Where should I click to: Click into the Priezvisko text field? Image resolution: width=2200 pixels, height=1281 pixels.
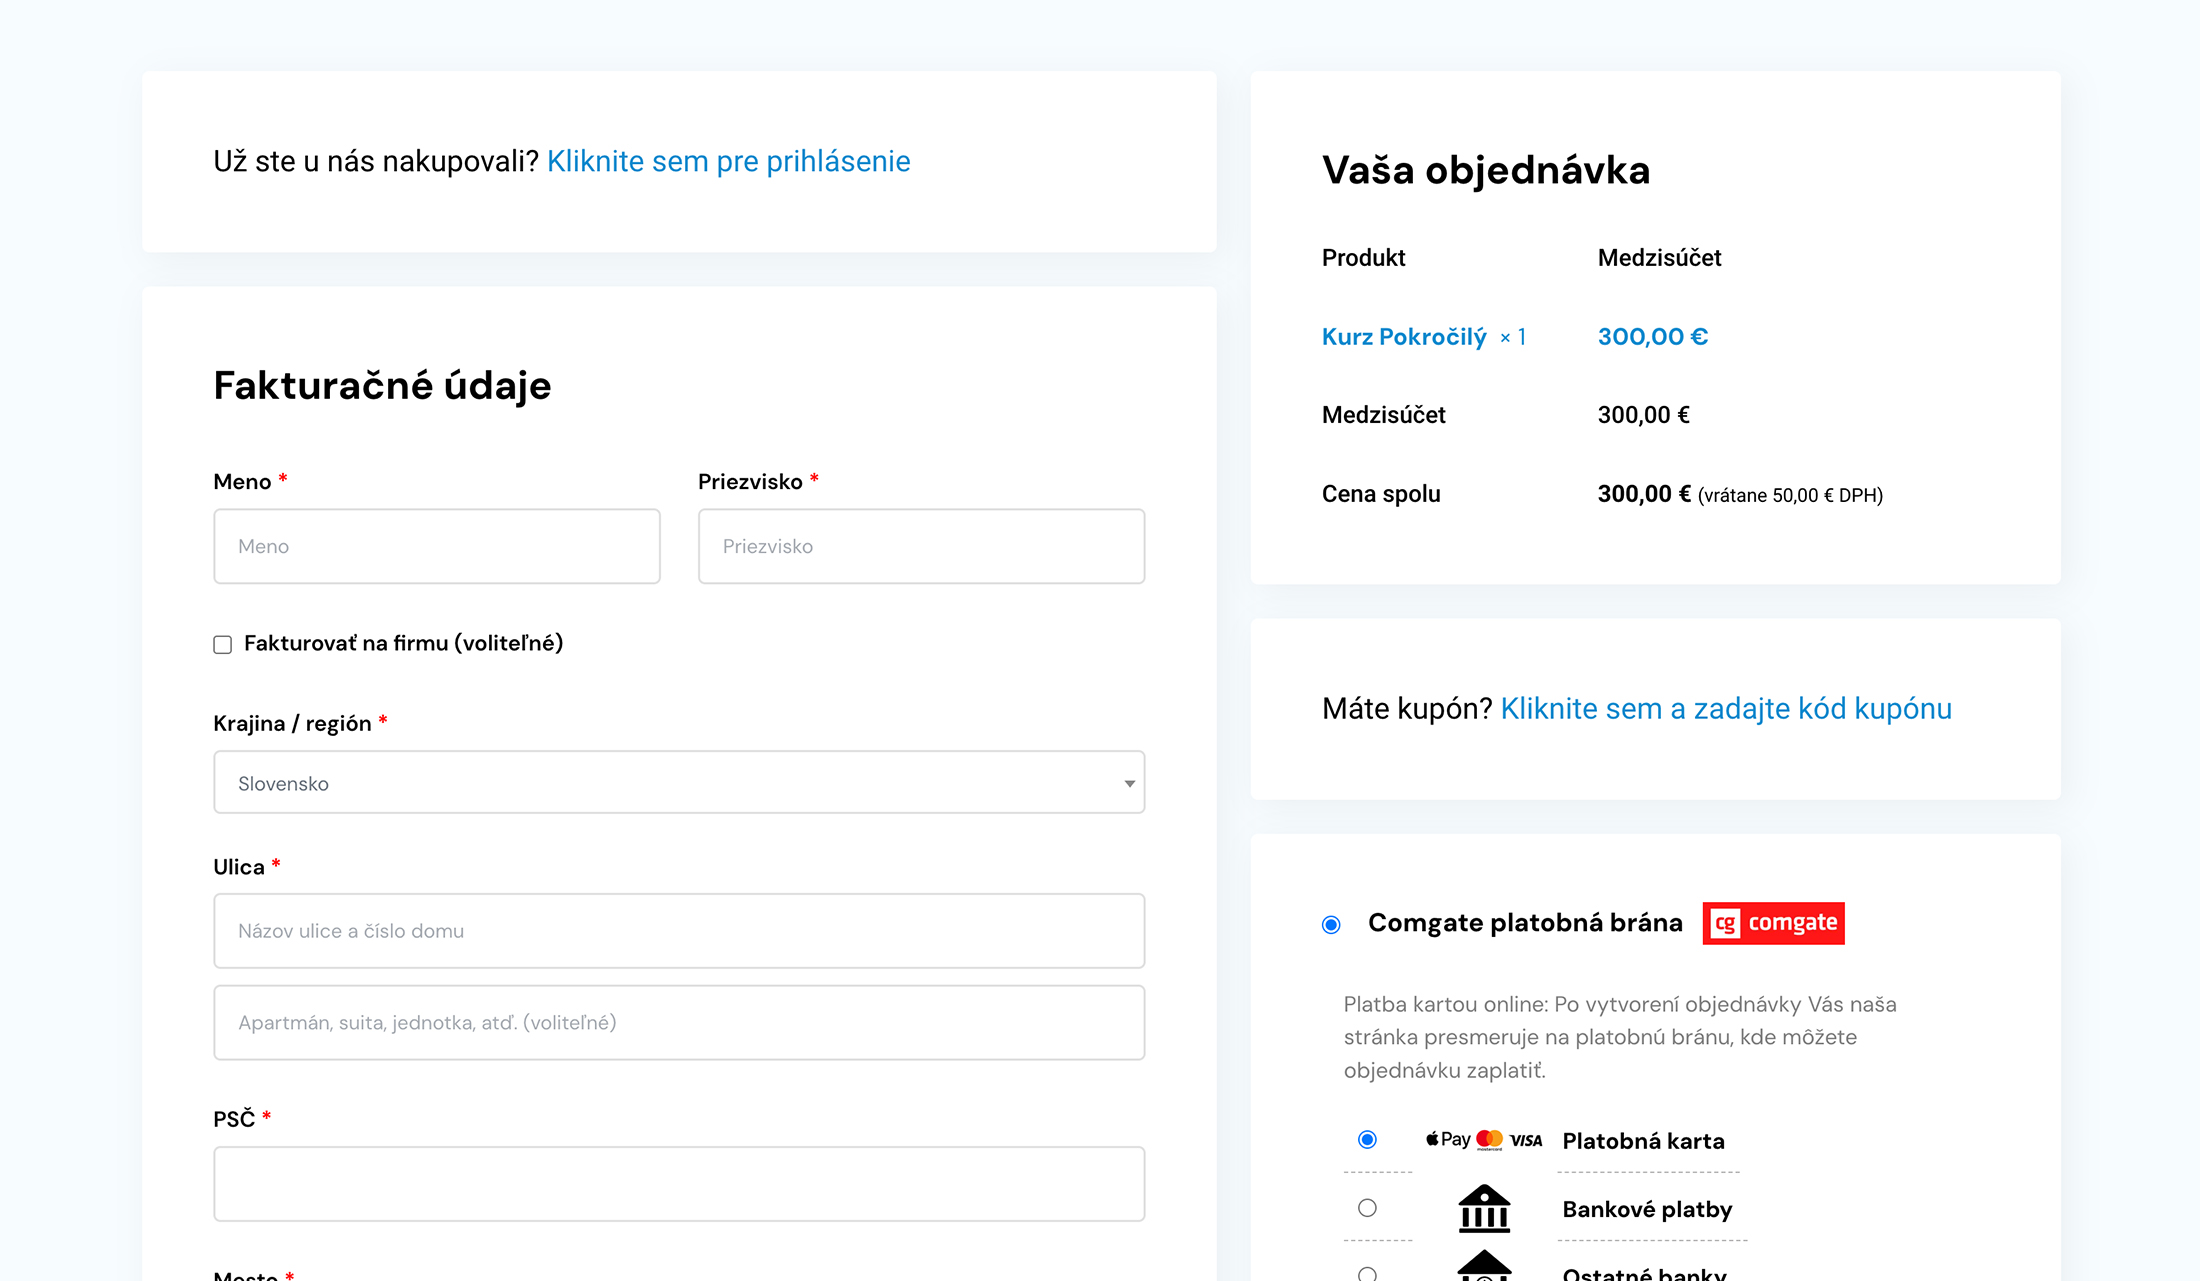point(921,546)
